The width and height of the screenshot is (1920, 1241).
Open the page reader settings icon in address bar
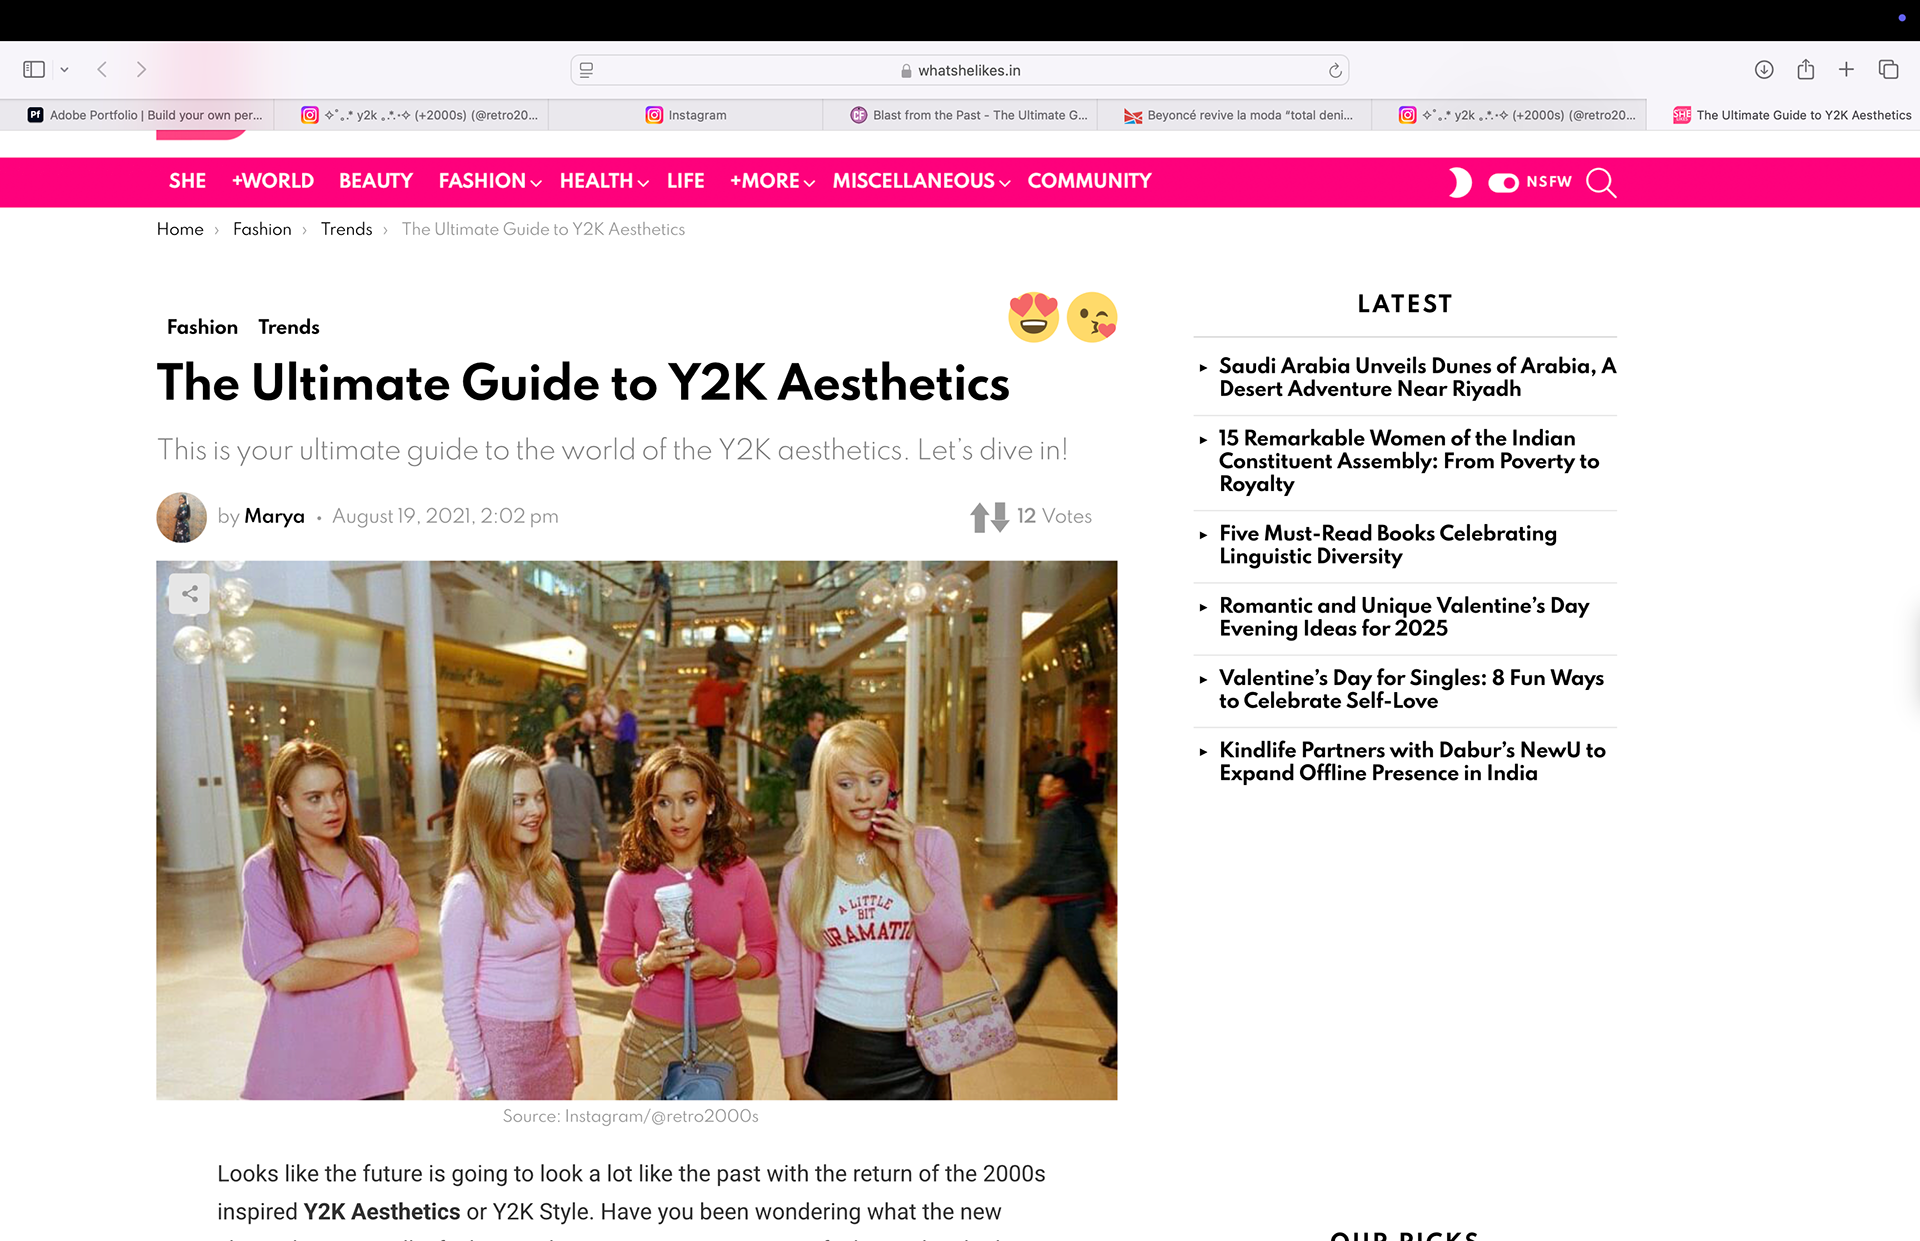pyautogui.click(x=587, y=70)
